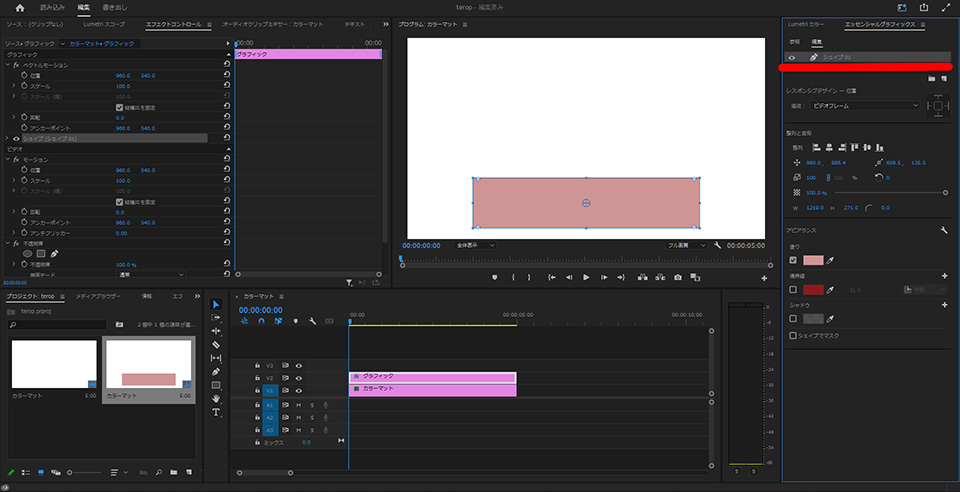Select the グラフィック clip on the timeline
The width and height of the screenshot is (960, 492).
[x=432, y=376]
